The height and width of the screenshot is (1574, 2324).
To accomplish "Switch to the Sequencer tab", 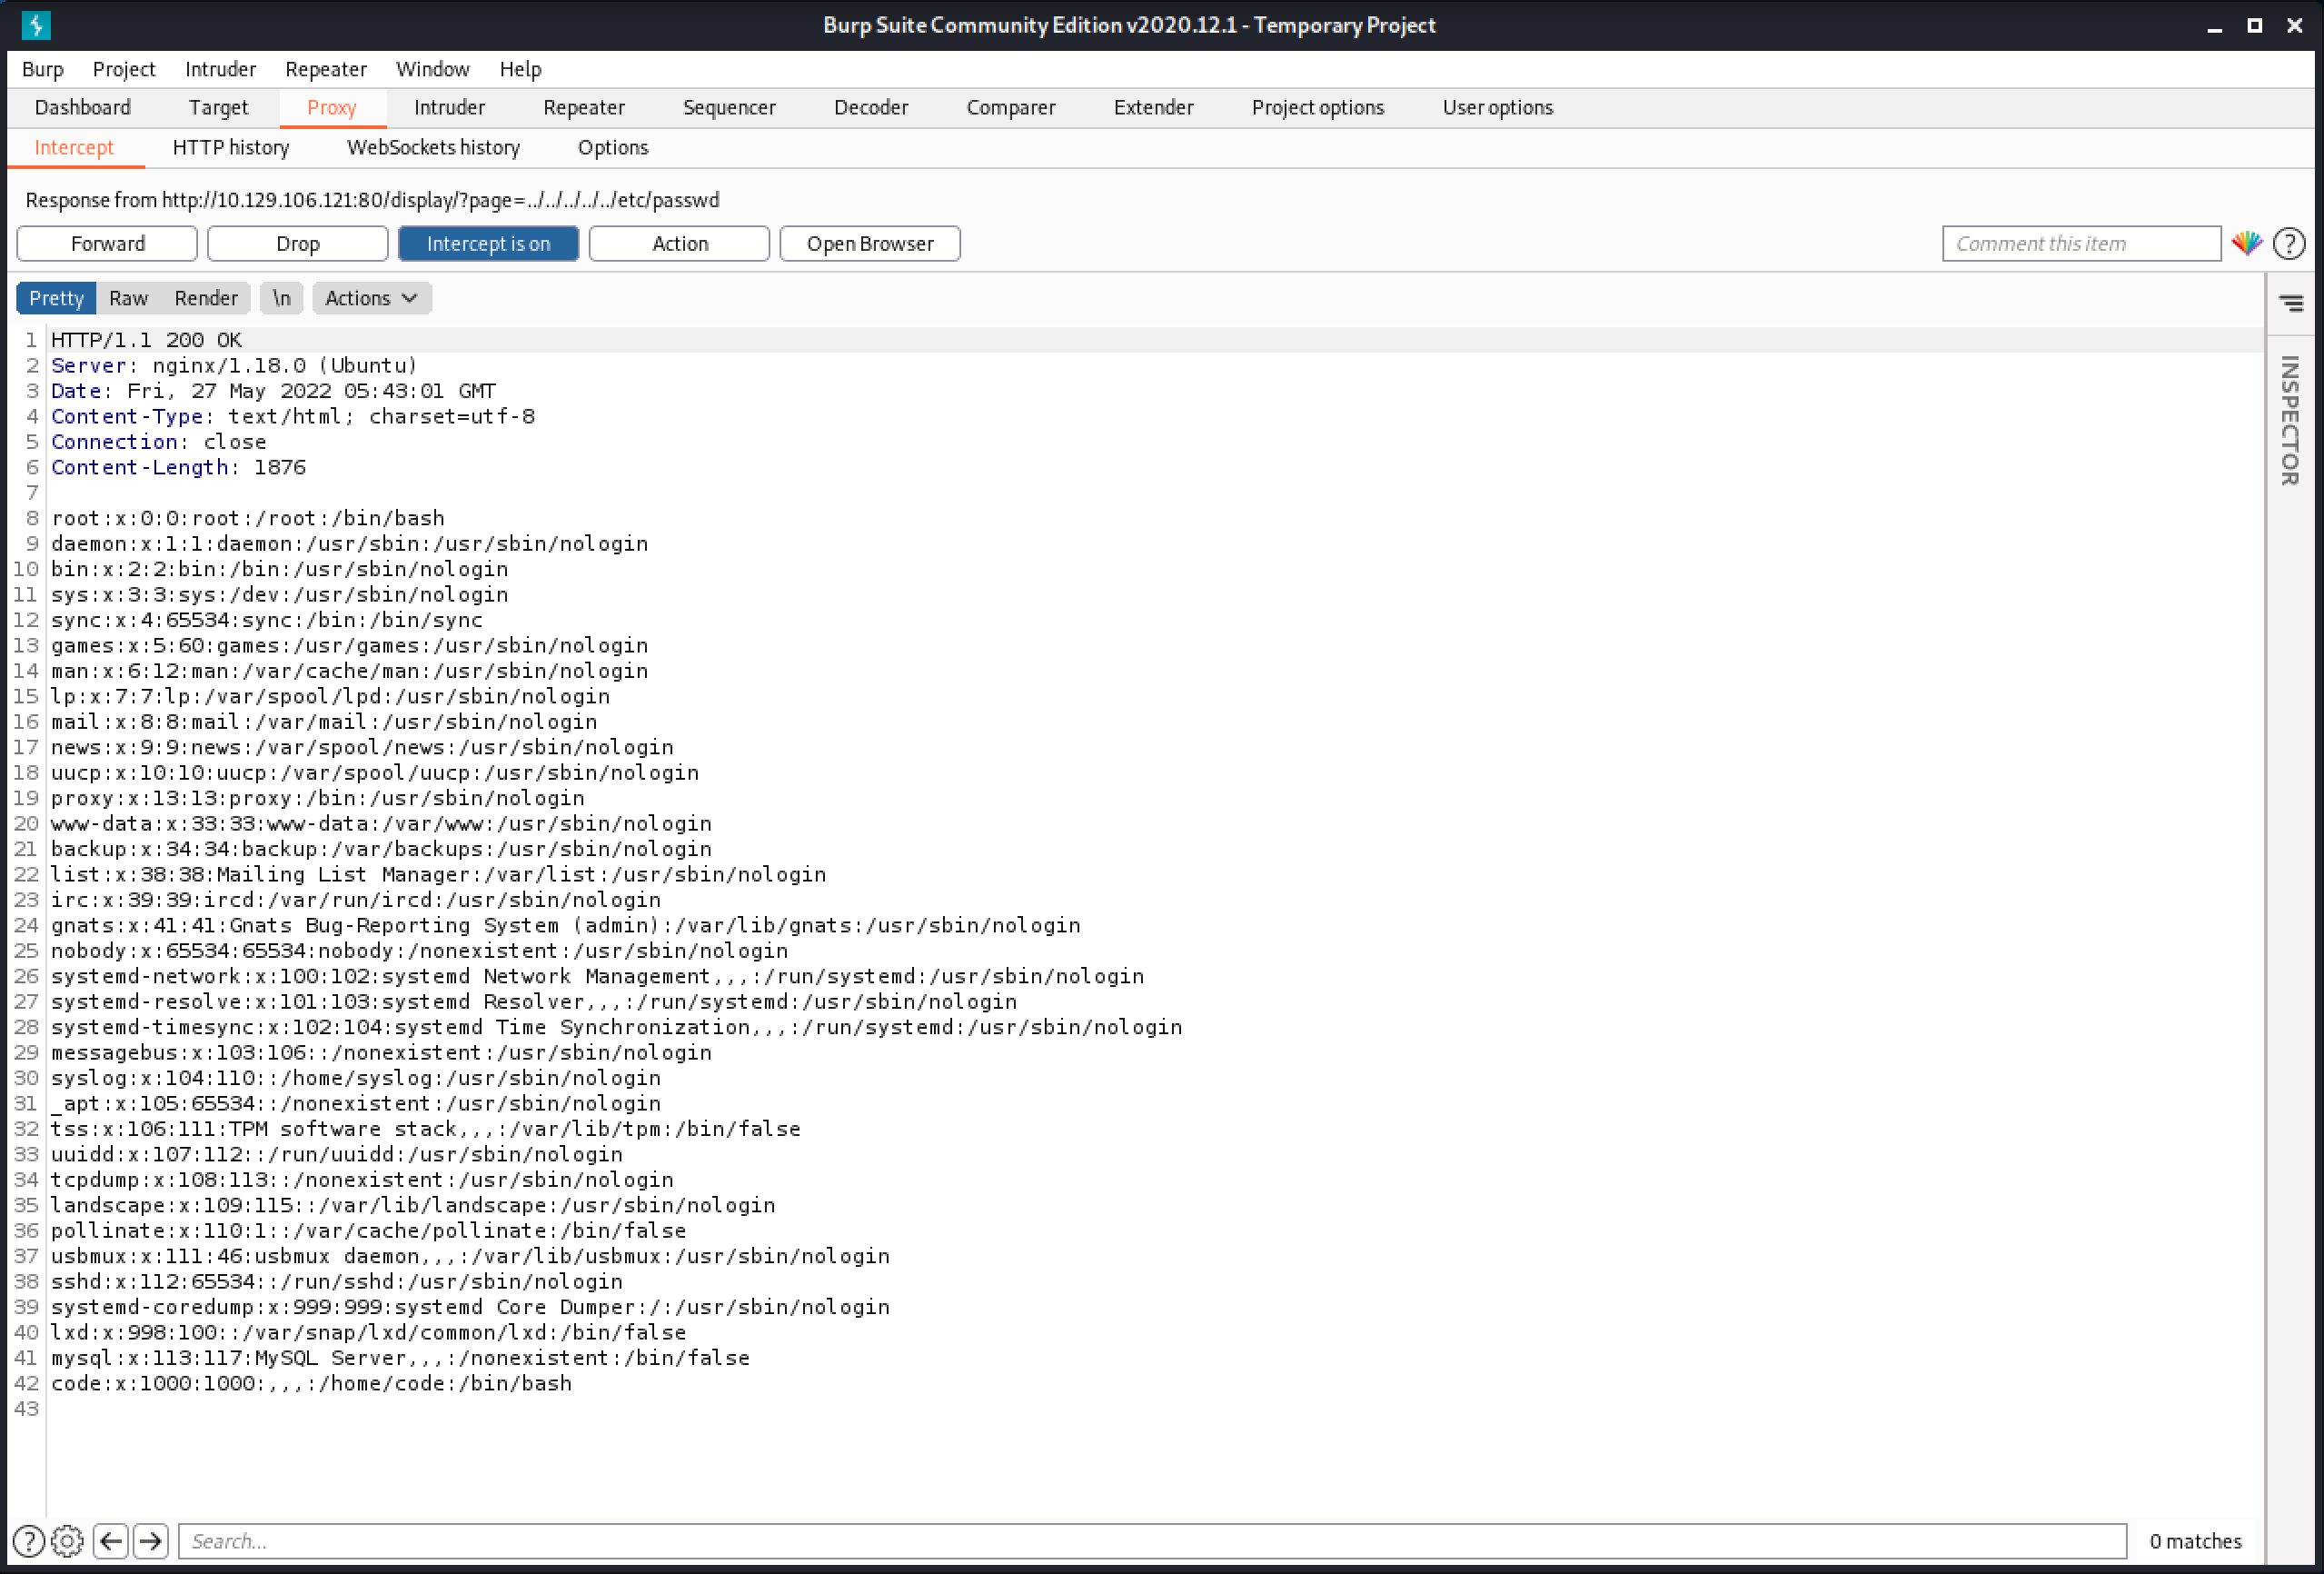I will [729, 108].
